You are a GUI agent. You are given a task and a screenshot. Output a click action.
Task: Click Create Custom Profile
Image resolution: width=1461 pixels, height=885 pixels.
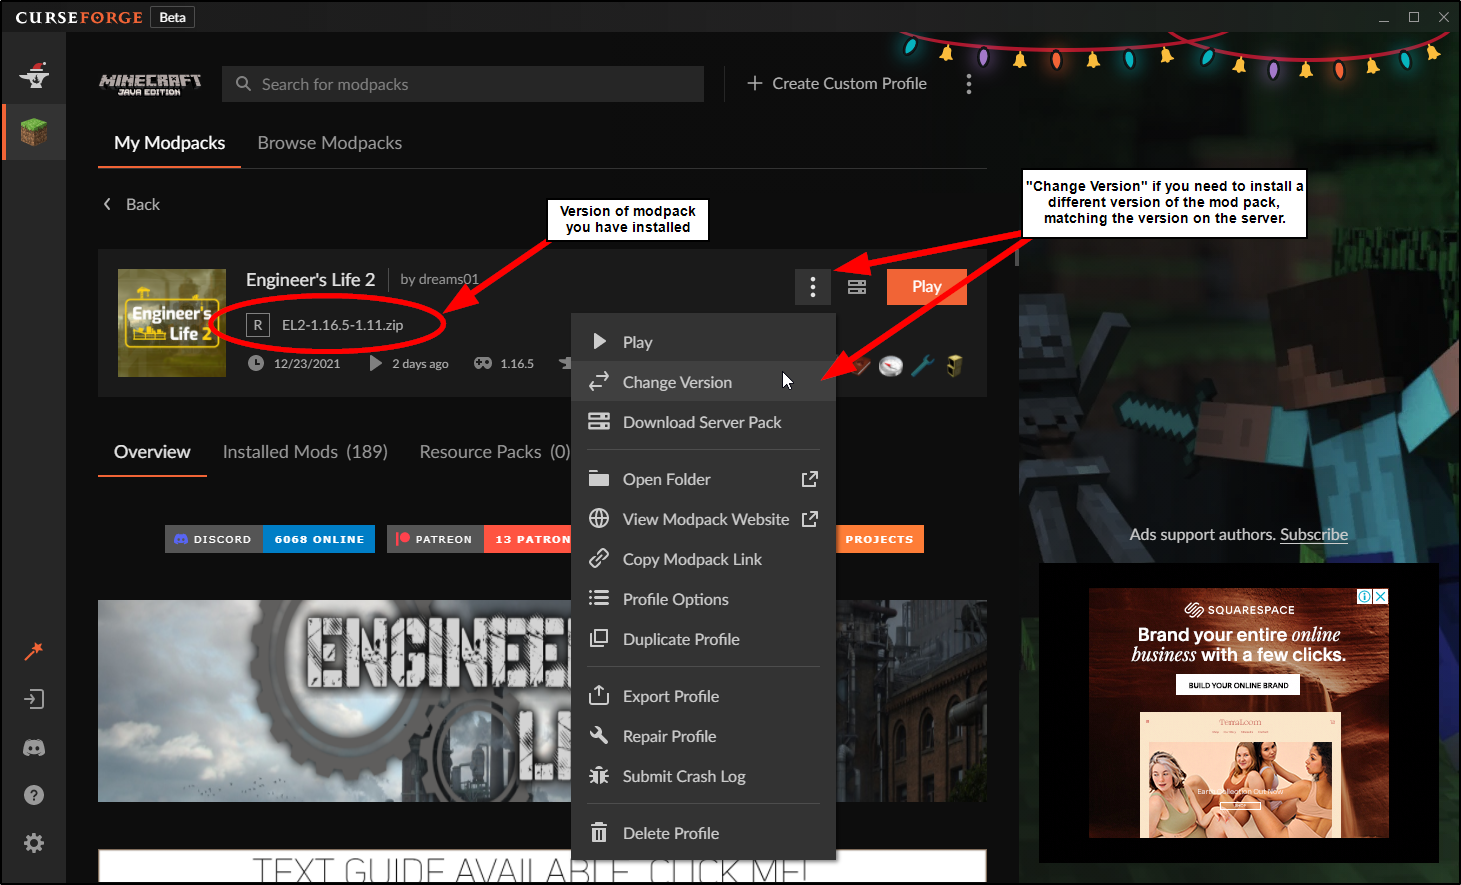point(837,84)
